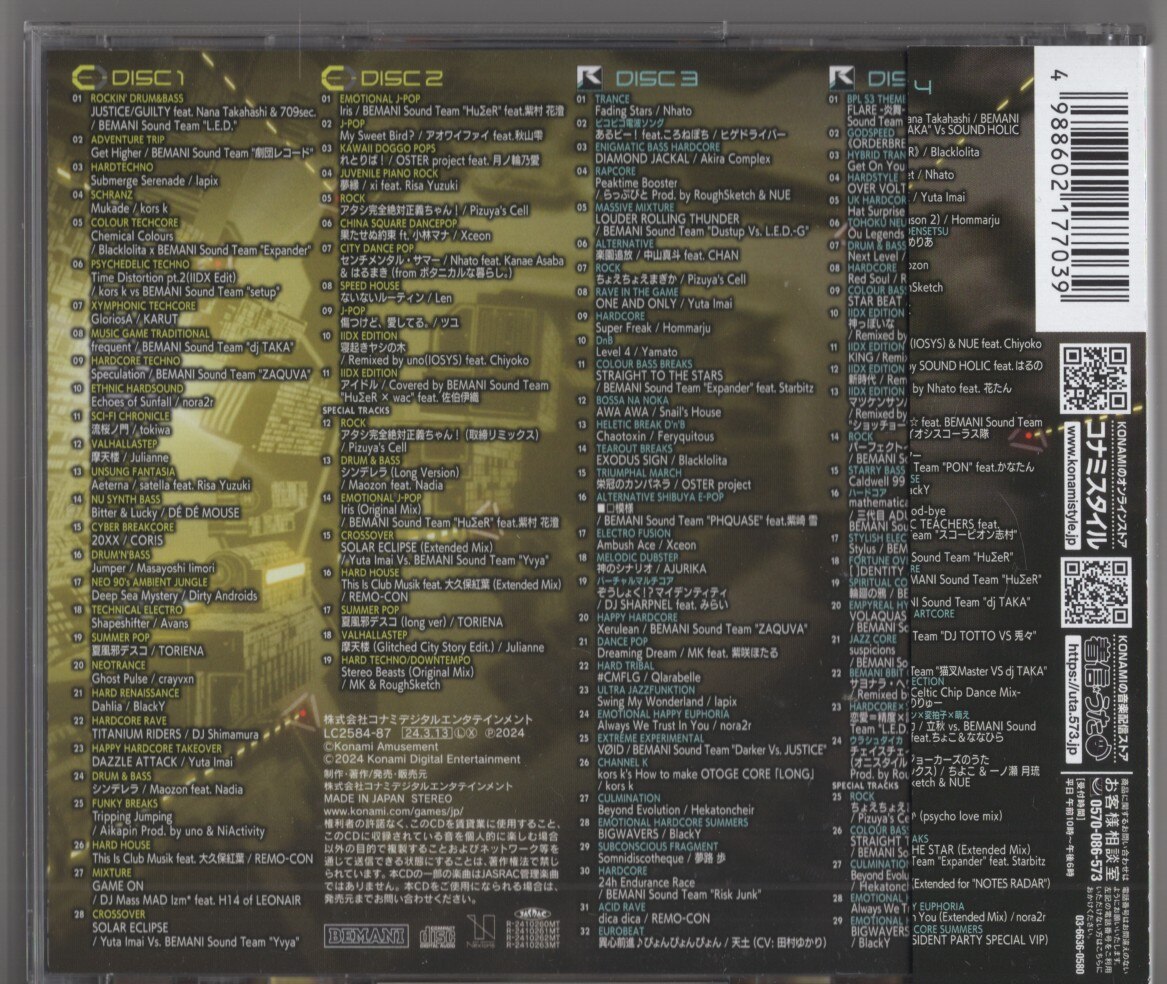Click the catalog number "LC2584-87"

pos(357,733)
